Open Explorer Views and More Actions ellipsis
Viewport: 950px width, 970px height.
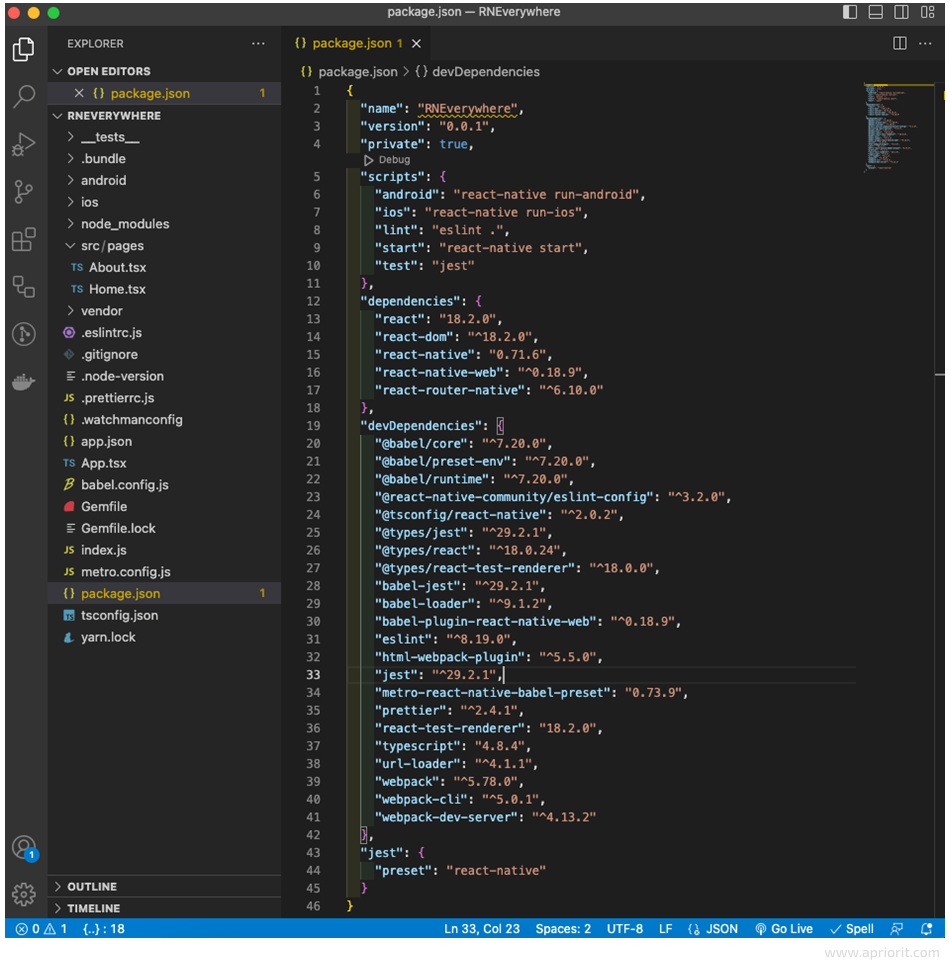[259, 43]
